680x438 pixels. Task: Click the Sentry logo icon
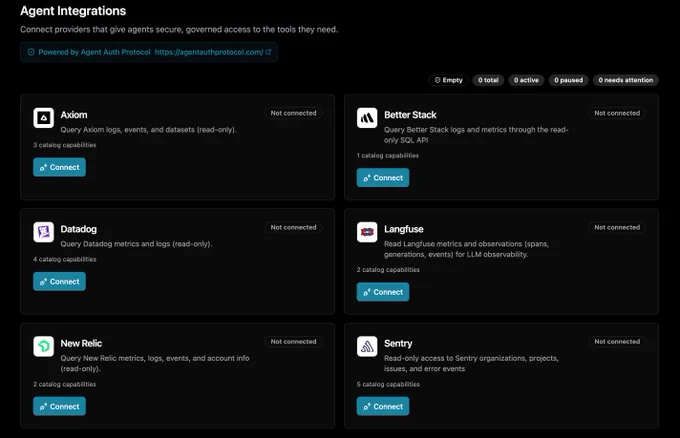coord(367,346)
